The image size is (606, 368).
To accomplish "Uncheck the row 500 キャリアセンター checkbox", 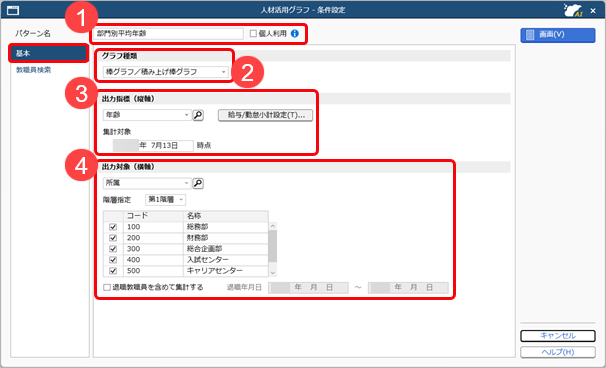I will point(113,271).
